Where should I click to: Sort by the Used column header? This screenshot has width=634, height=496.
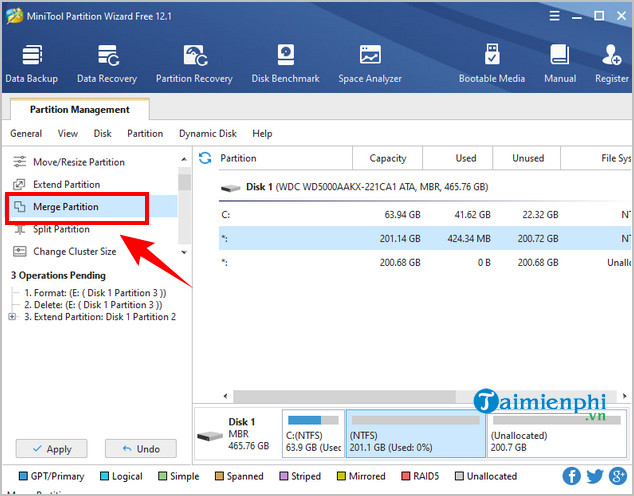[457, 158]
